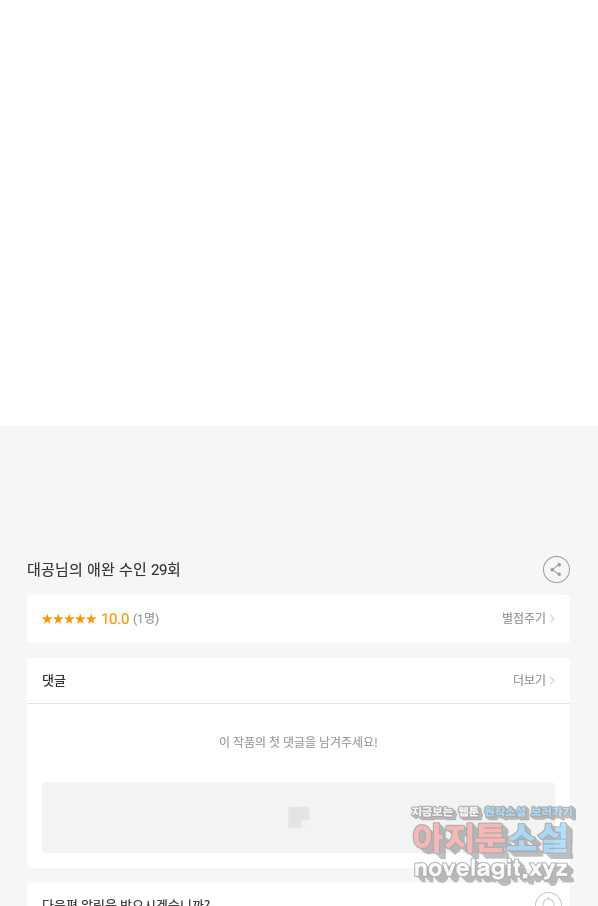Click the placeholder icon inside the gray banner
This screenshot has width=598, height=906.
299,817
